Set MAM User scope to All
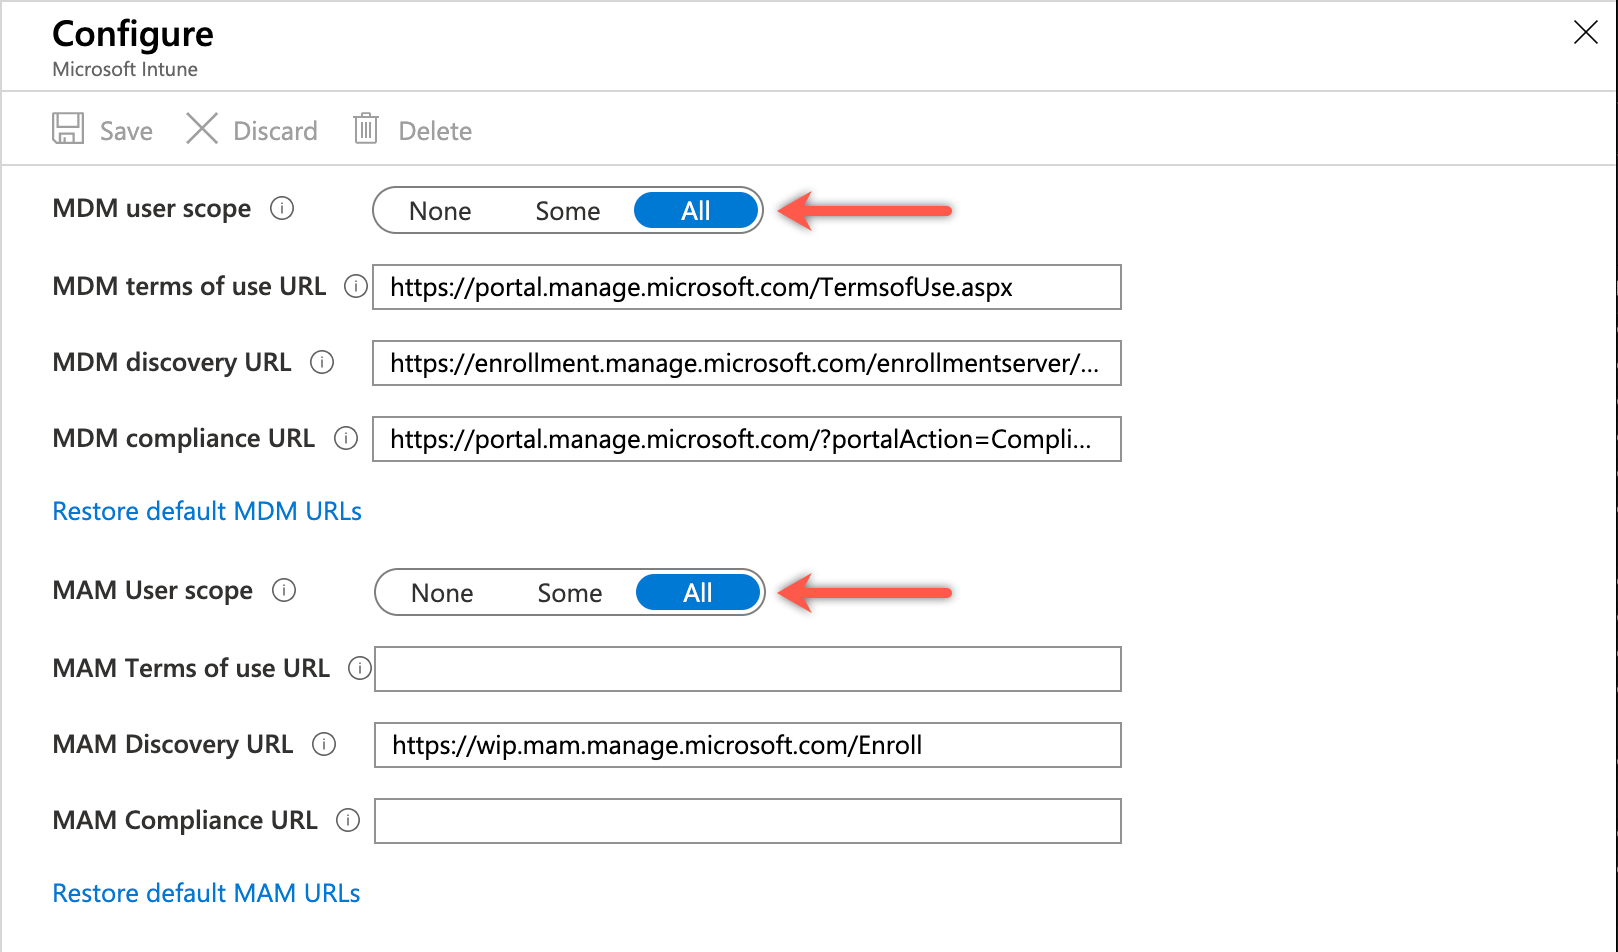 point(697,592)
